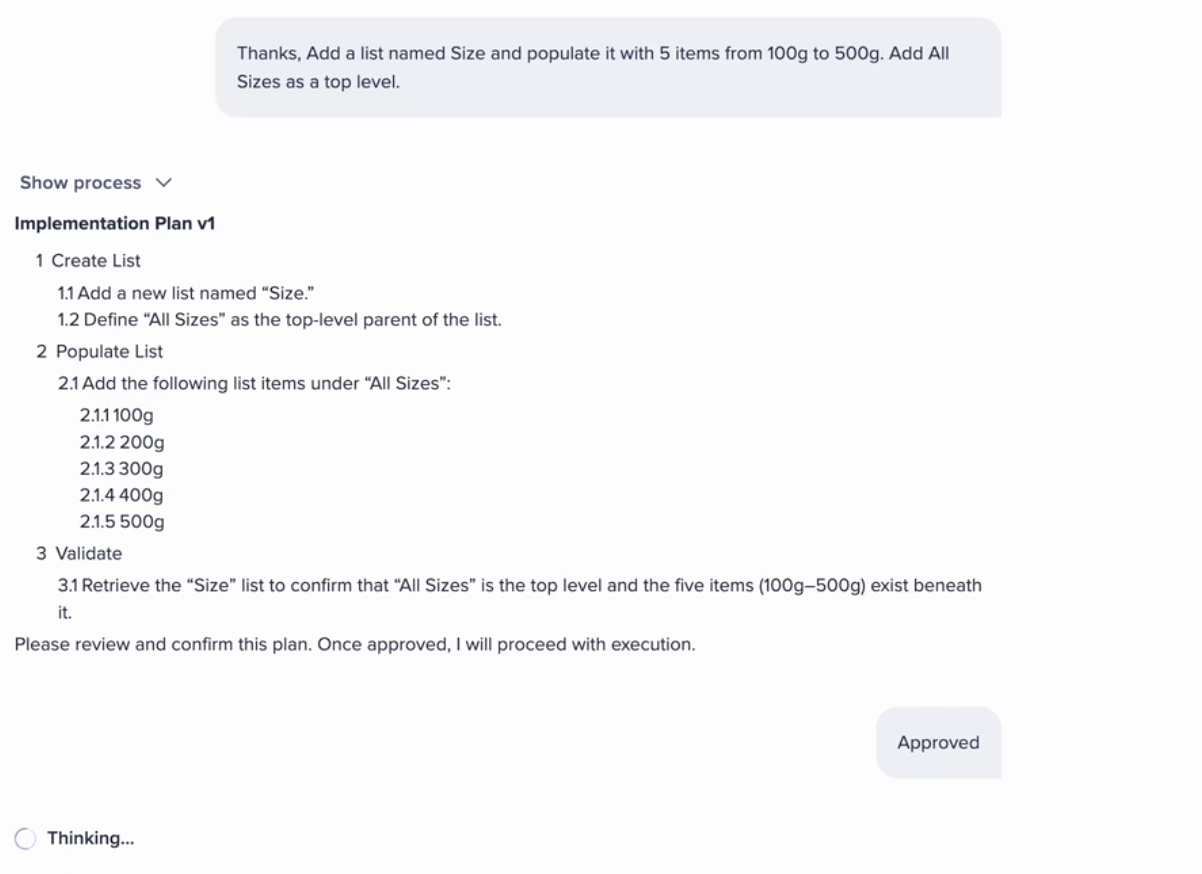The height and width of the screenshot is (874, 1202).
Task: Expand the Show process chevron arrow
Action: point(164,183)
